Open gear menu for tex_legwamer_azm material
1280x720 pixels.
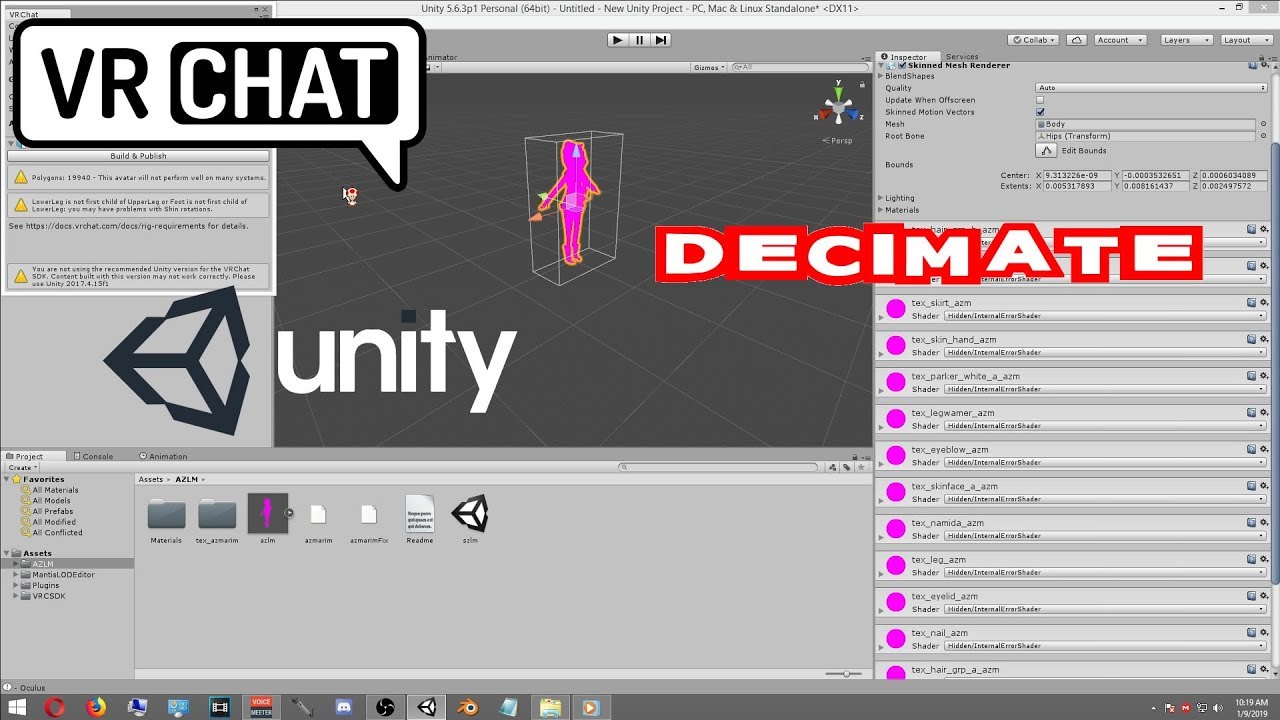1264,412
